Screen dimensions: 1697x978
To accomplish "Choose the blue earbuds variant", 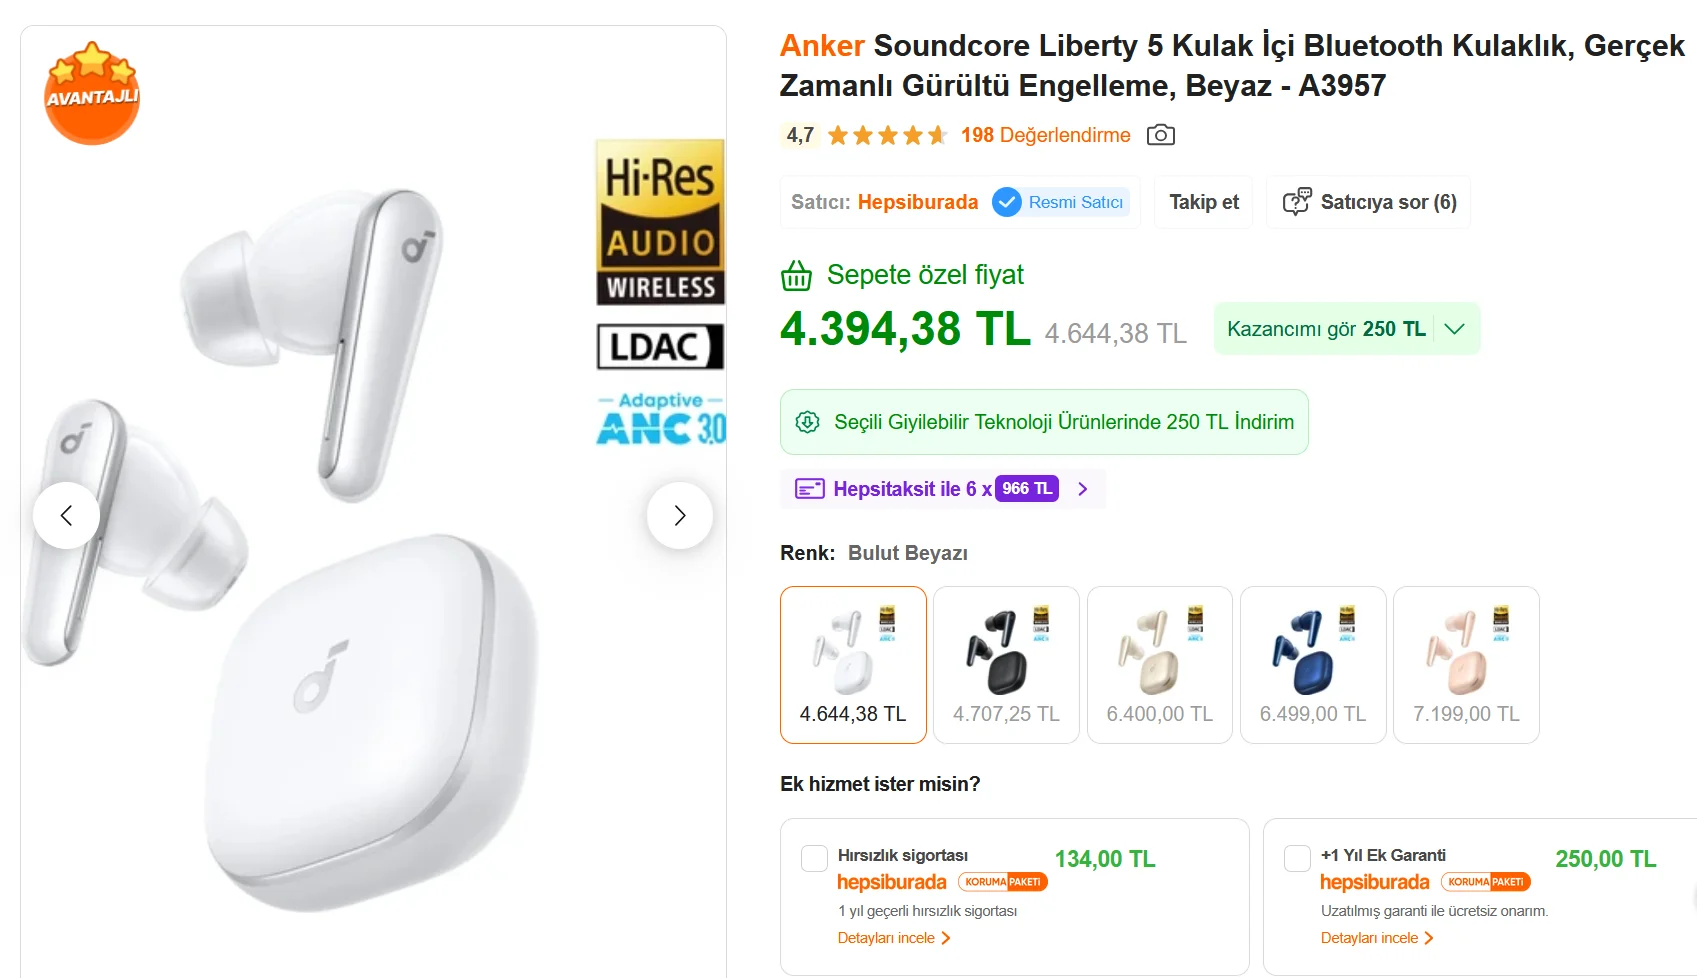I will (1313, 665).
